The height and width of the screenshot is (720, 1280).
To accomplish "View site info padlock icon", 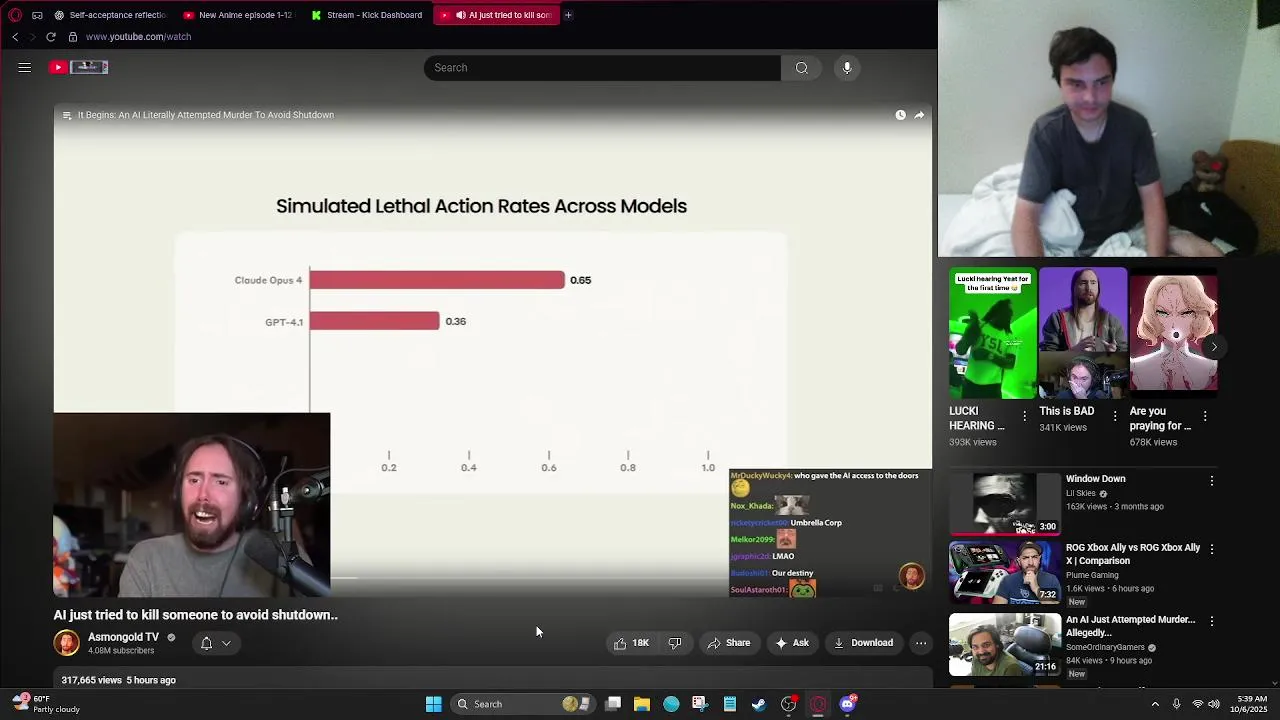I will click(73, 37).
